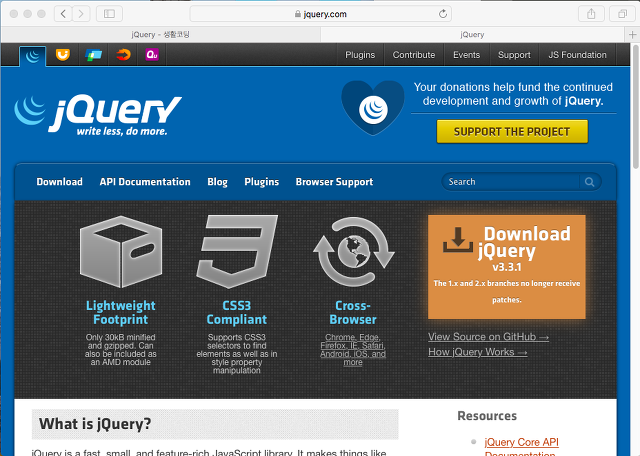Screen dimensions: 640x456
Task: Click the jquery.com address bar
Action: pos(321,14)
